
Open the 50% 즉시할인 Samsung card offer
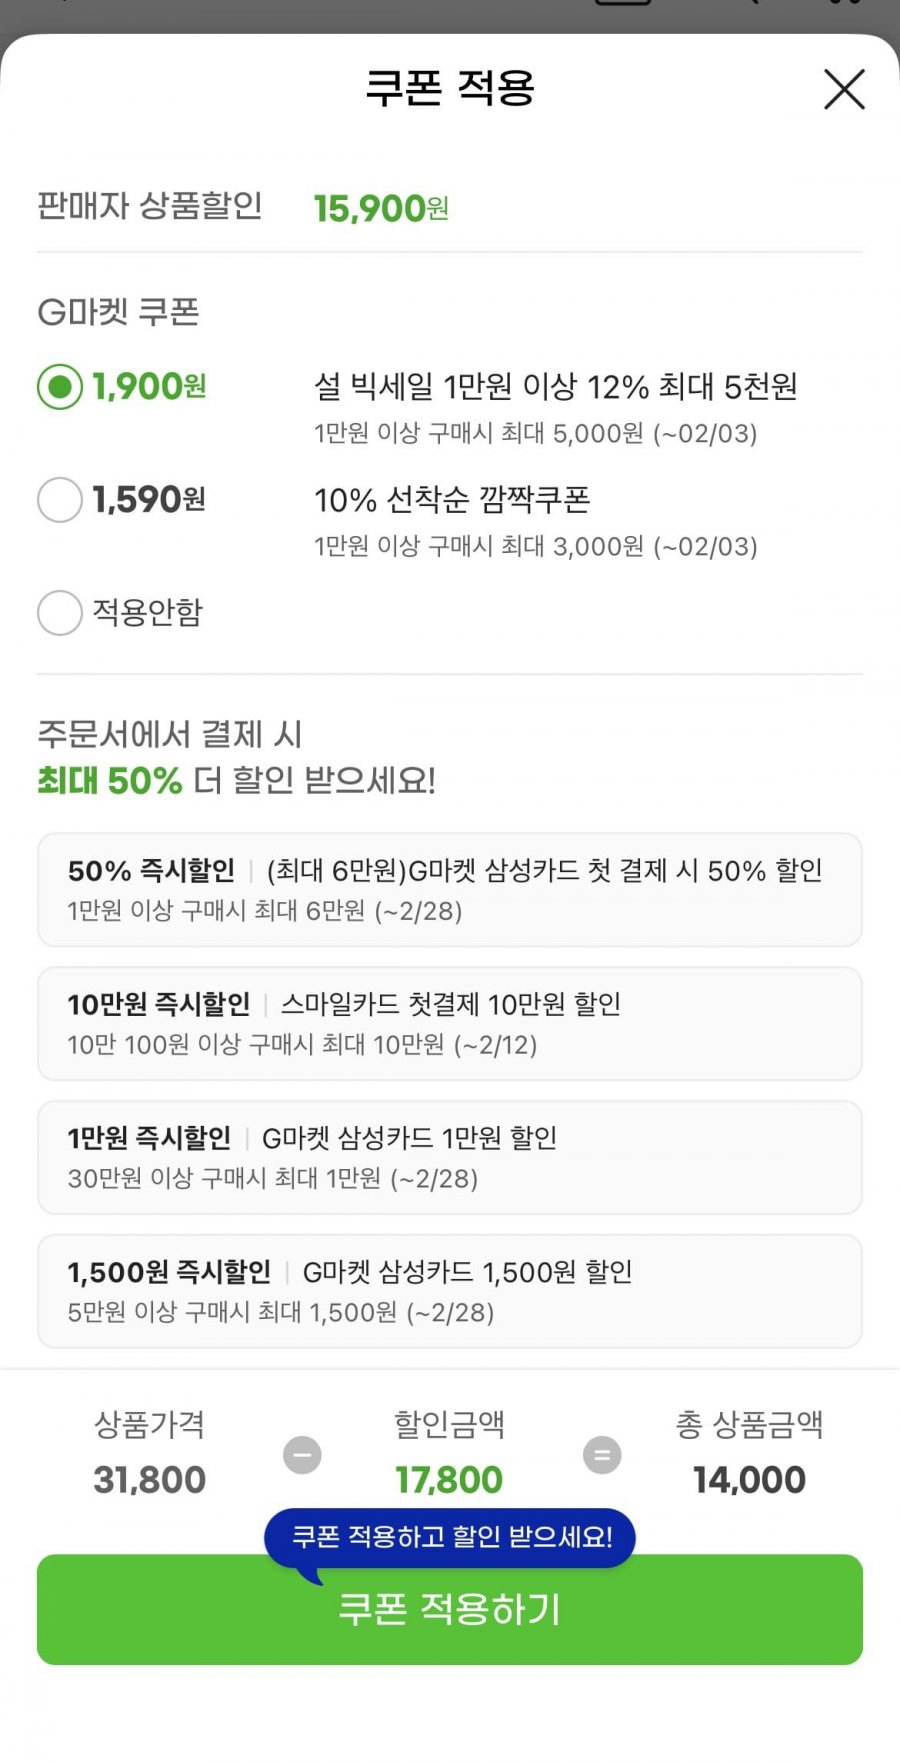(450, 890)
